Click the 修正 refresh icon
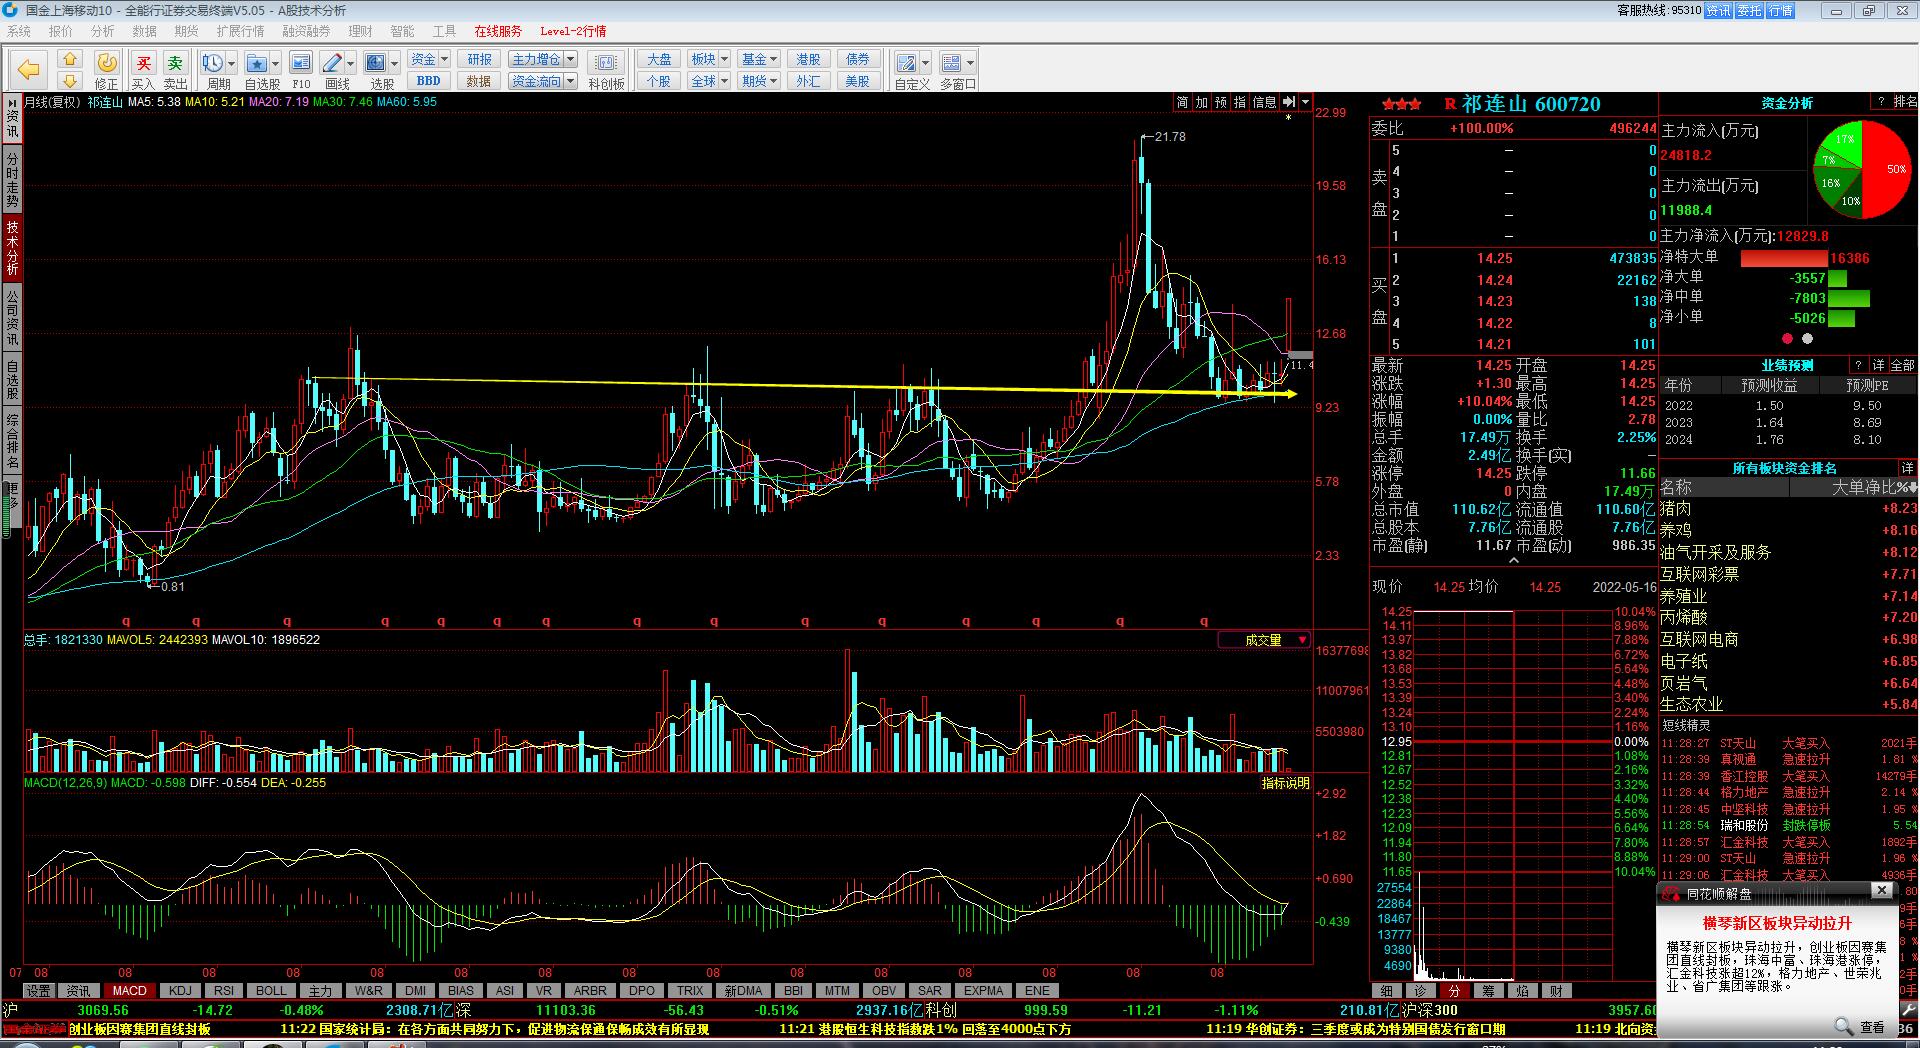This screenshot has height=1048, width=1920. (x=106, y=64)
